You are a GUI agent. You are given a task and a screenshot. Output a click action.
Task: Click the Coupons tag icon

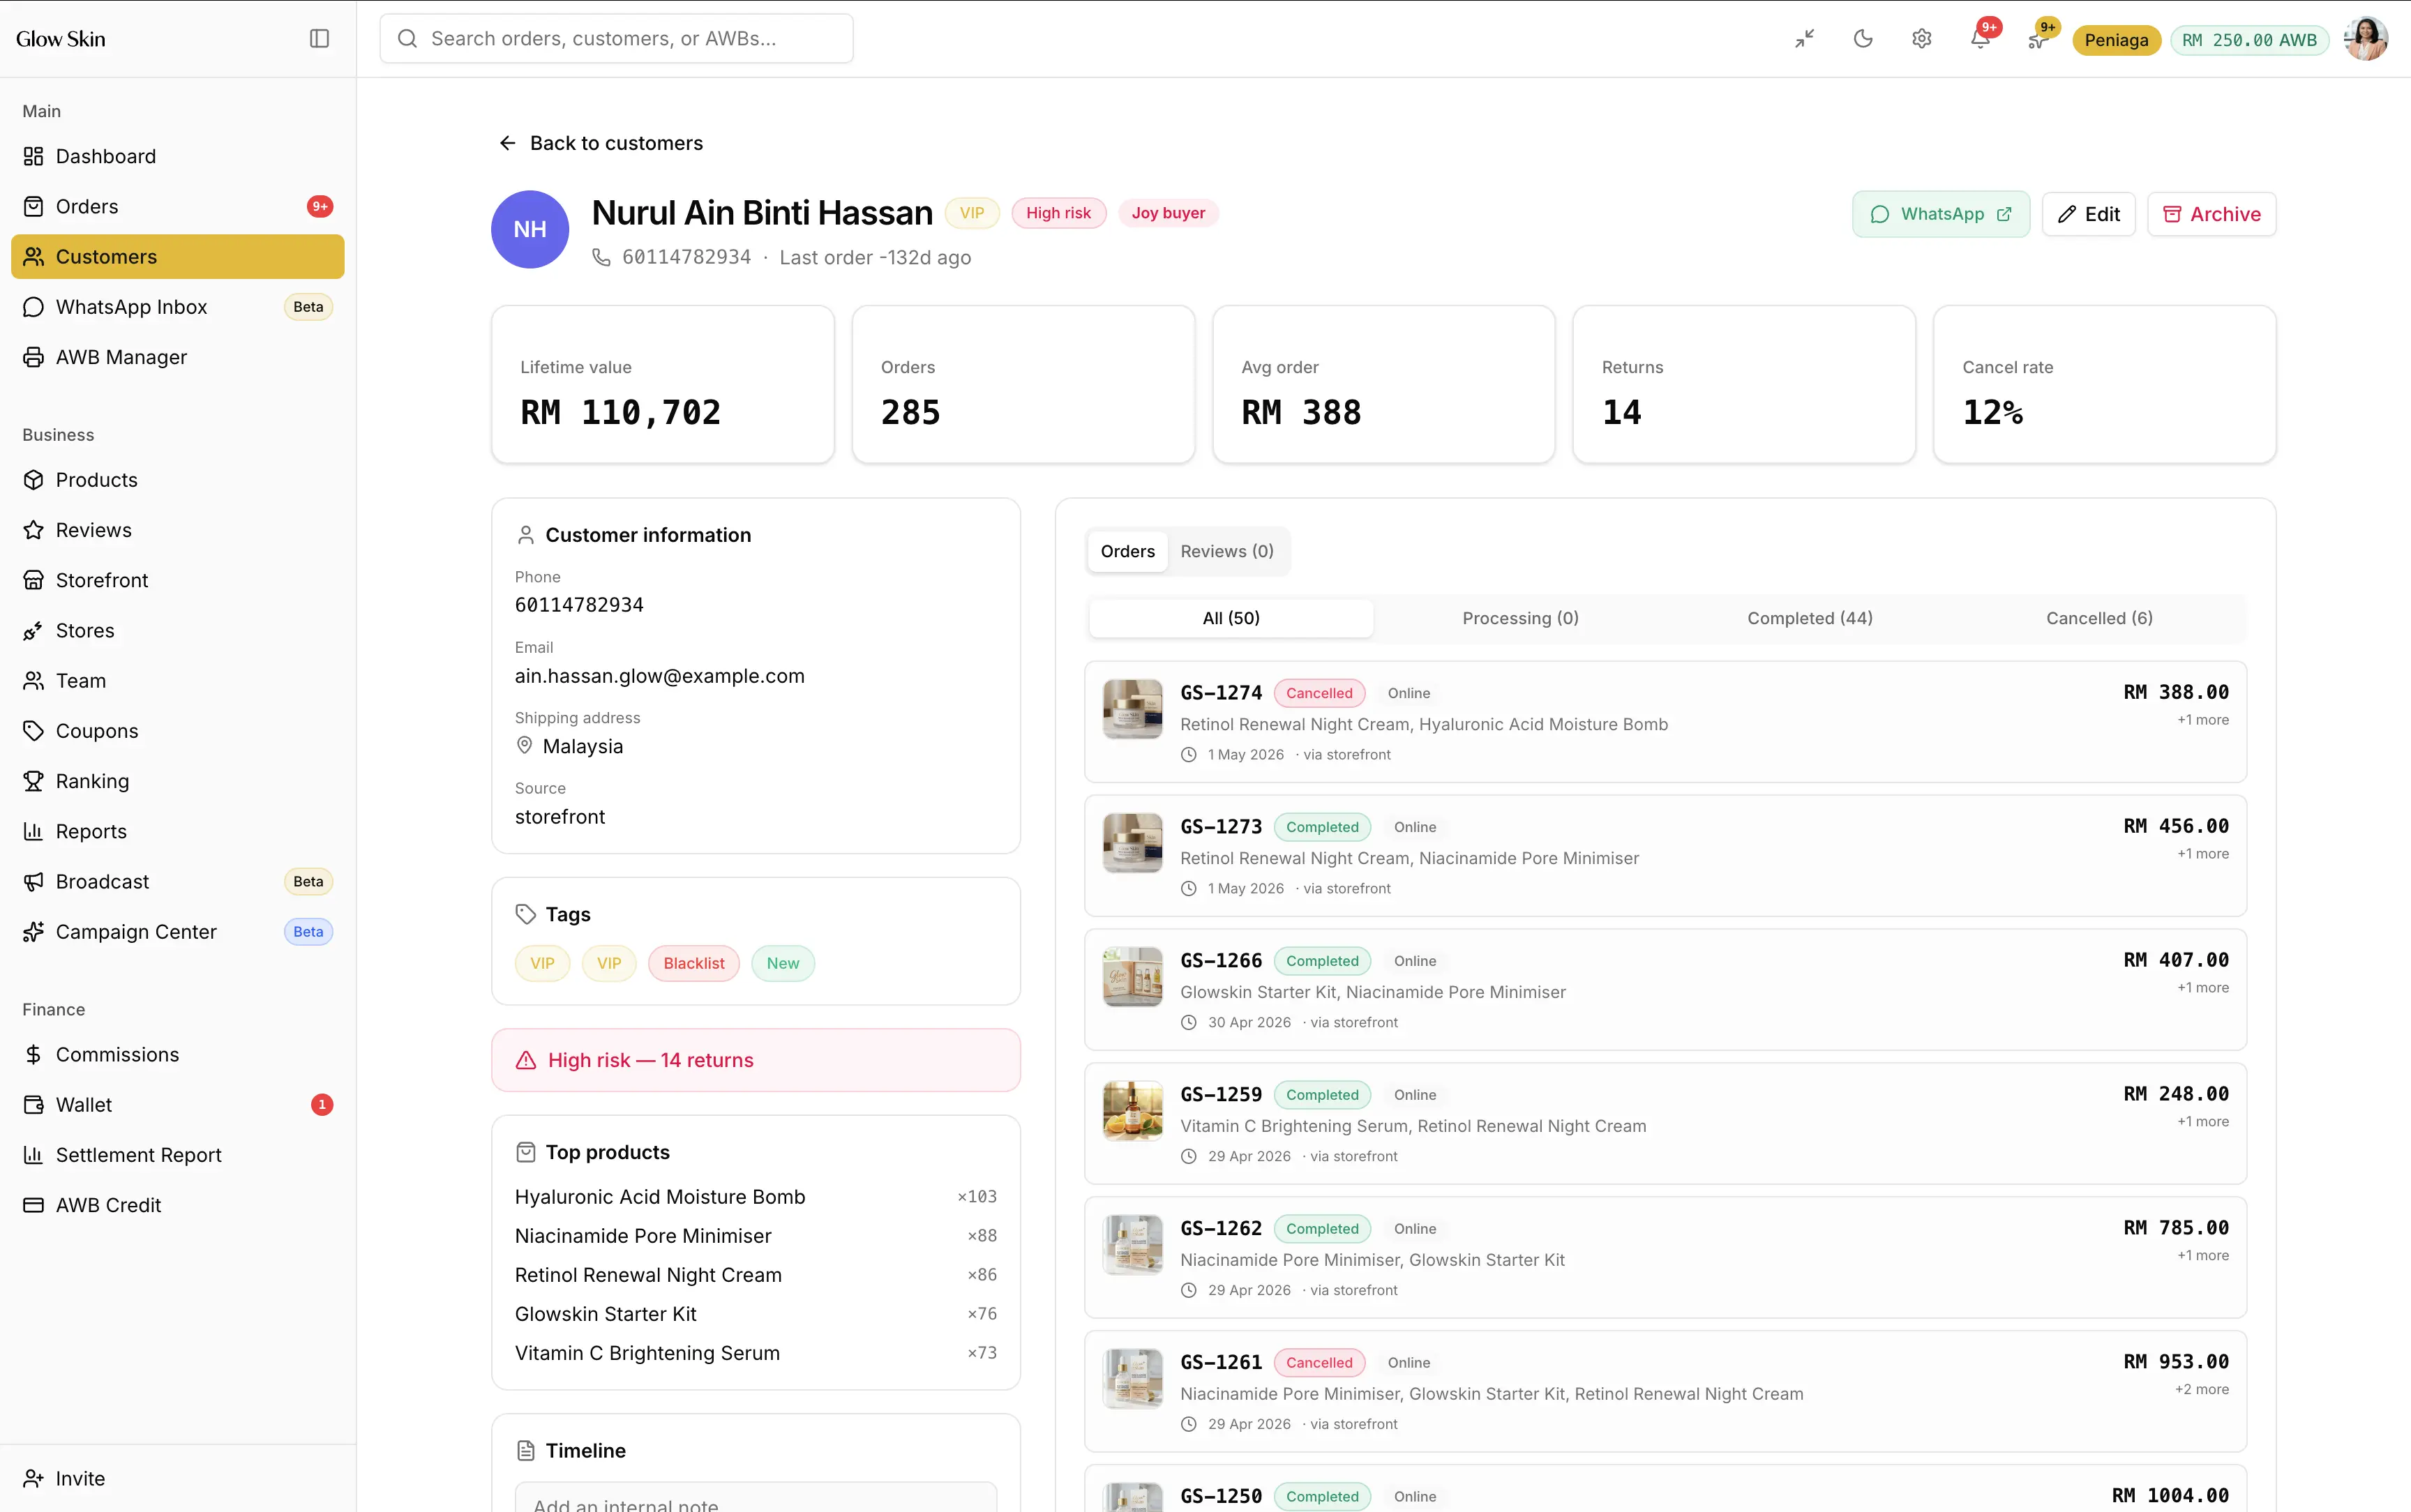pyautogui.click(x=34, y=731)
